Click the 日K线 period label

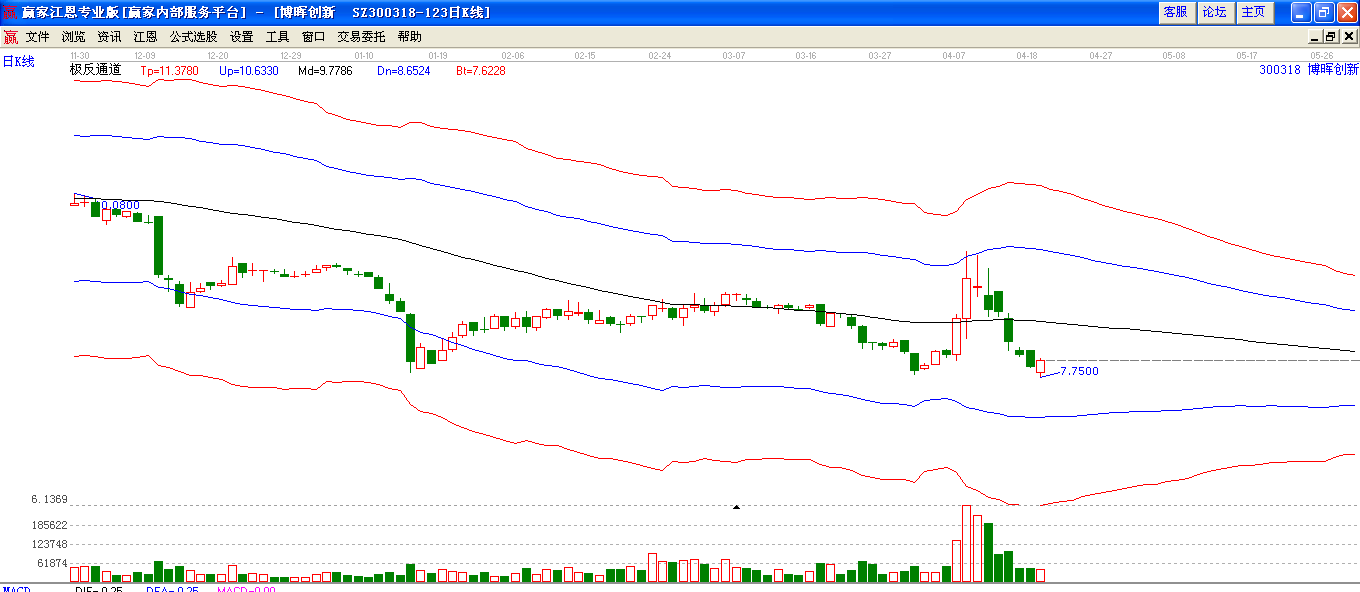click(x=18, y=62)
